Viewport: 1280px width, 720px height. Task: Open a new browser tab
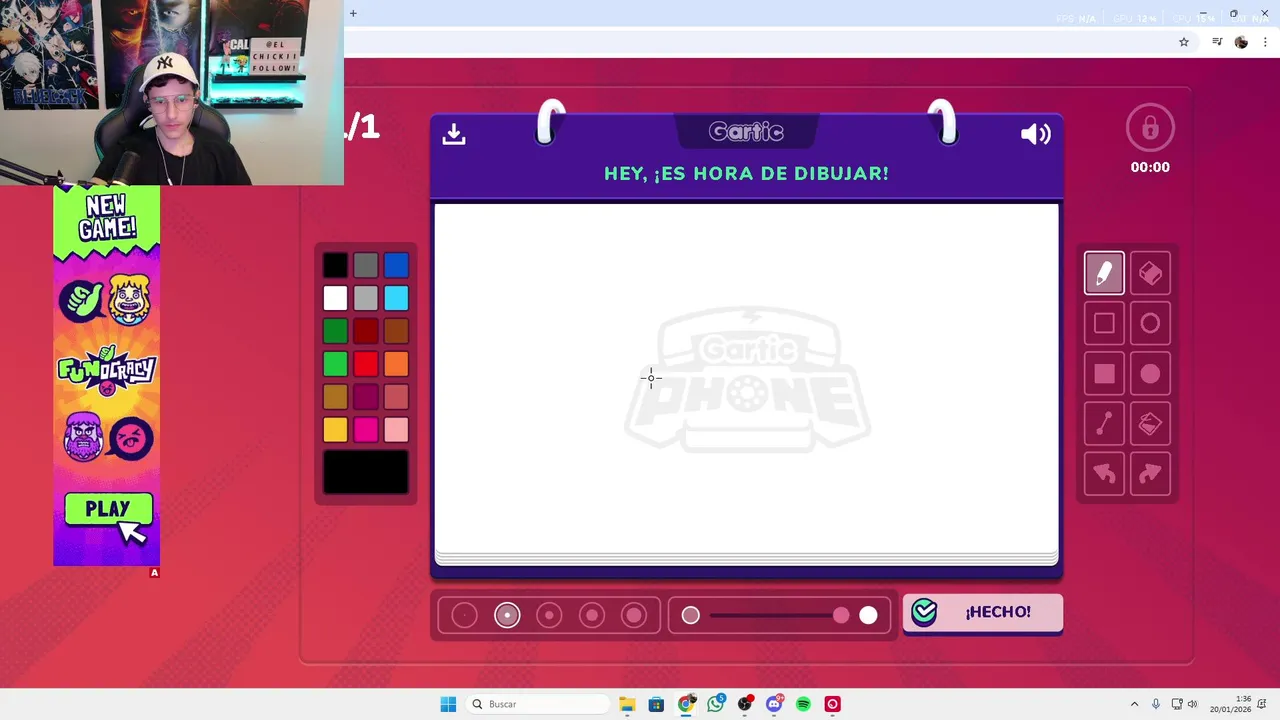353,13
